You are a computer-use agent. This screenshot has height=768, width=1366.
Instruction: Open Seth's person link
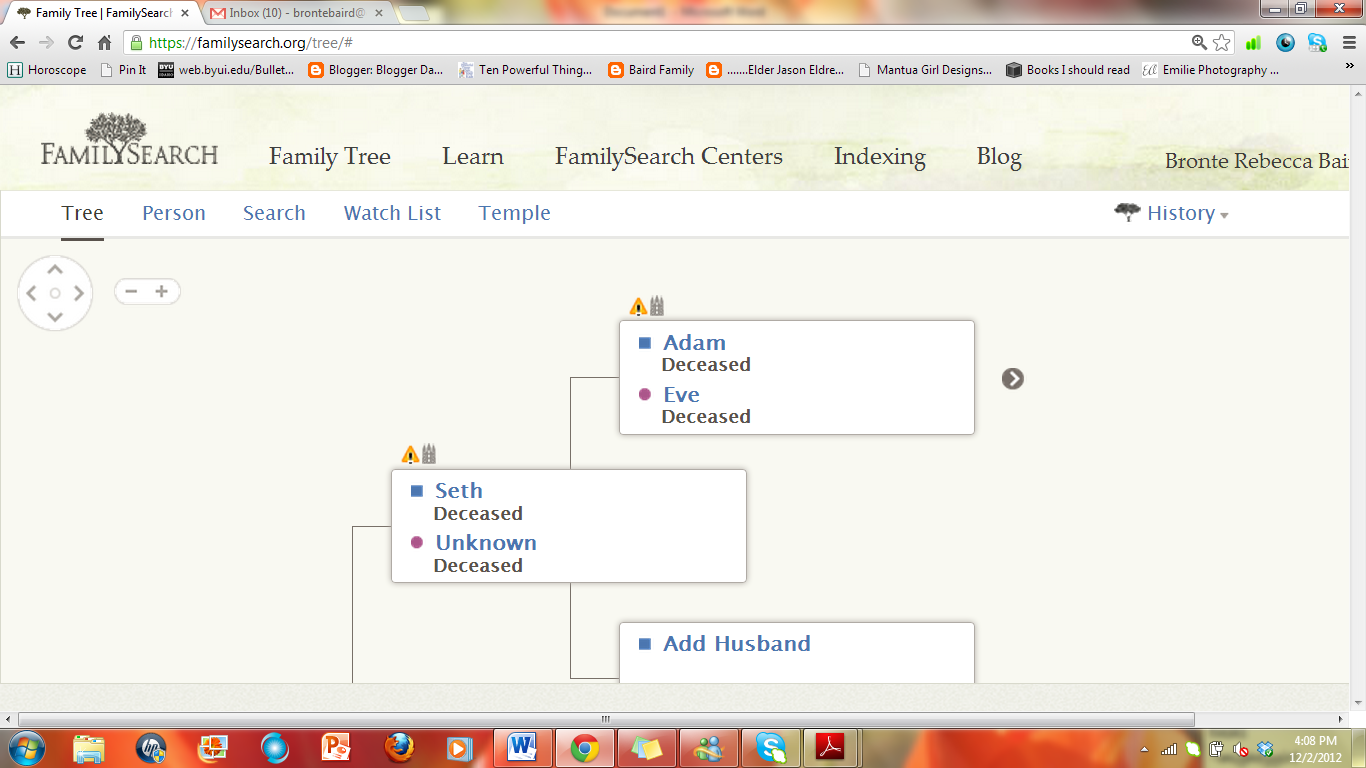coord(459,490)
